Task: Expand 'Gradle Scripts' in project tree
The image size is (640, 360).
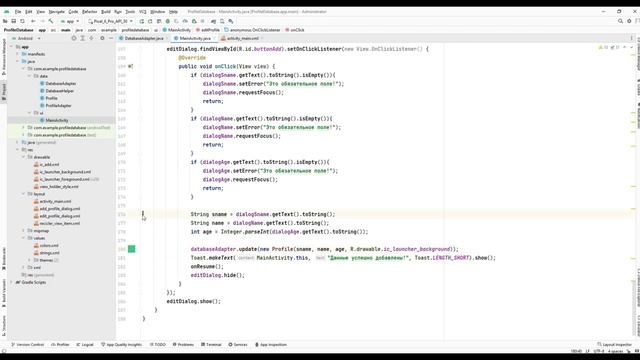Action: click(11, 282)
